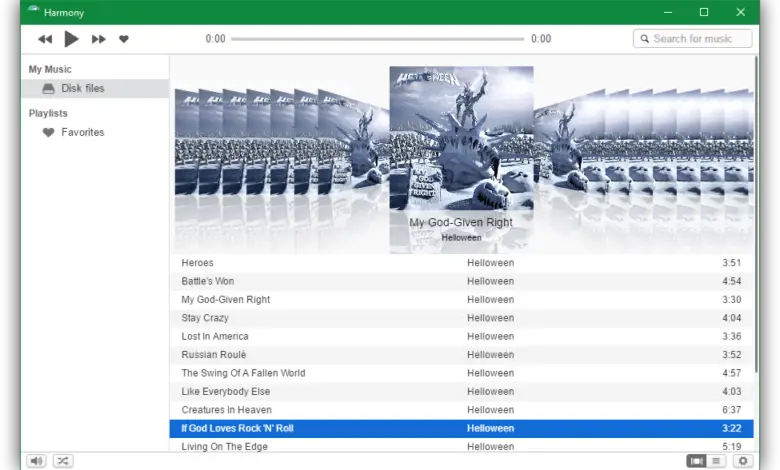Select the song Heroes
Image resolution: width=780 pixels, height=470 pixels.
tap(461, 263)
